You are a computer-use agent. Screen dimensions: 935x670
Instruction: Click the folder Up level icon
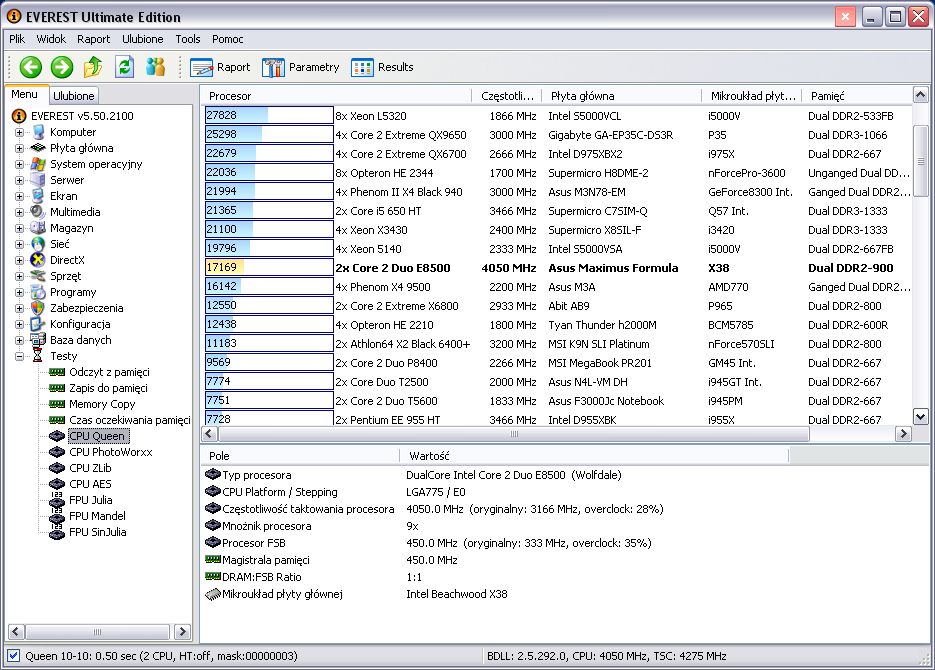pos(93,67)
